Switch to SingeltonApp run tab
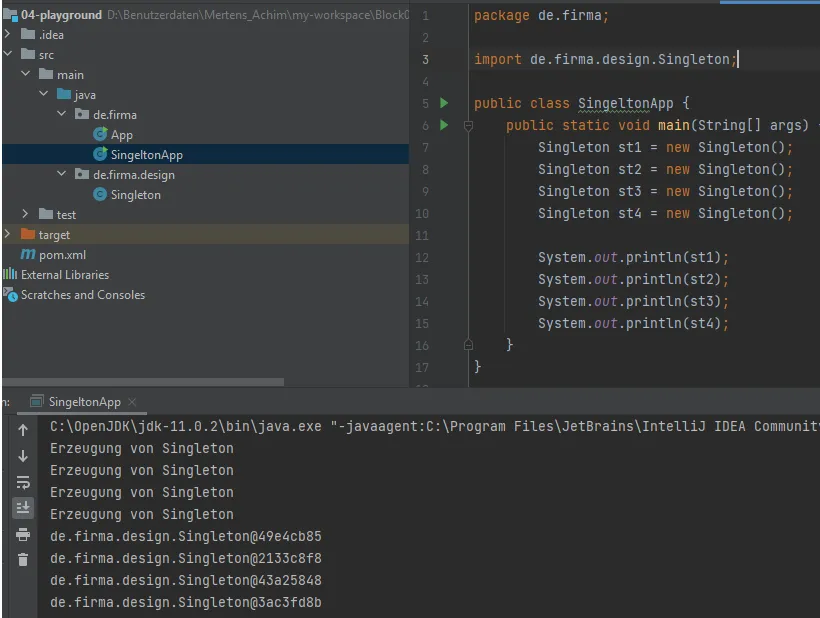Image resolution: width=820 pixels, height=618 pixels. [x=84, y=402]
